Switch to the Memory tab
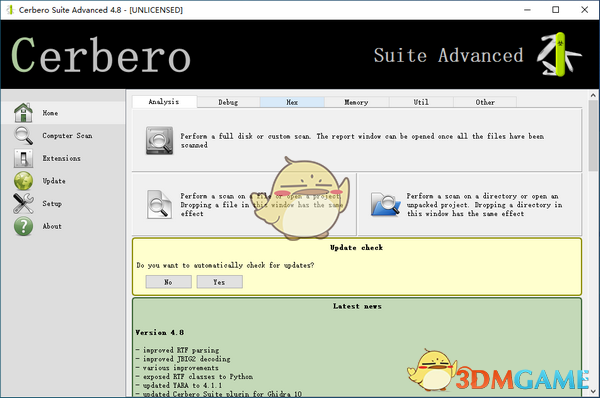 pyautogui.click(x=357, y=102)
